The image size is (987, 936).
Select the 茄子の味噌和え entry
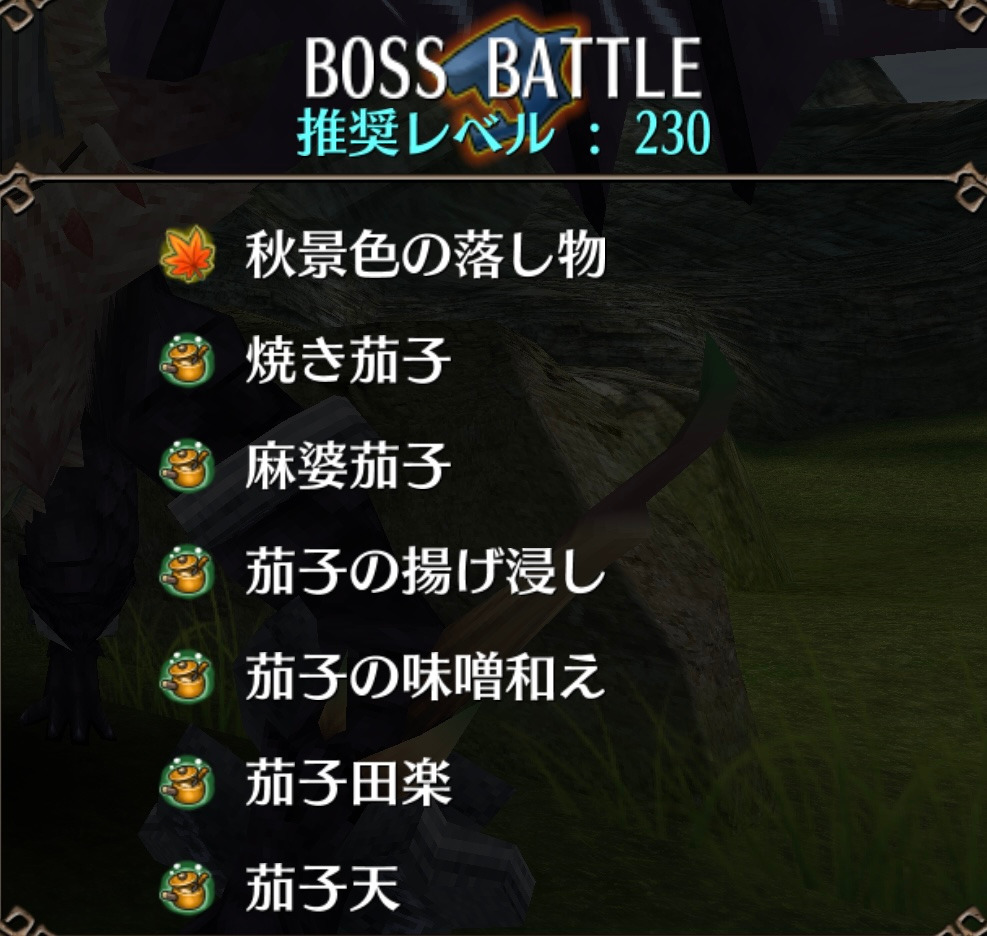point(426,677)
